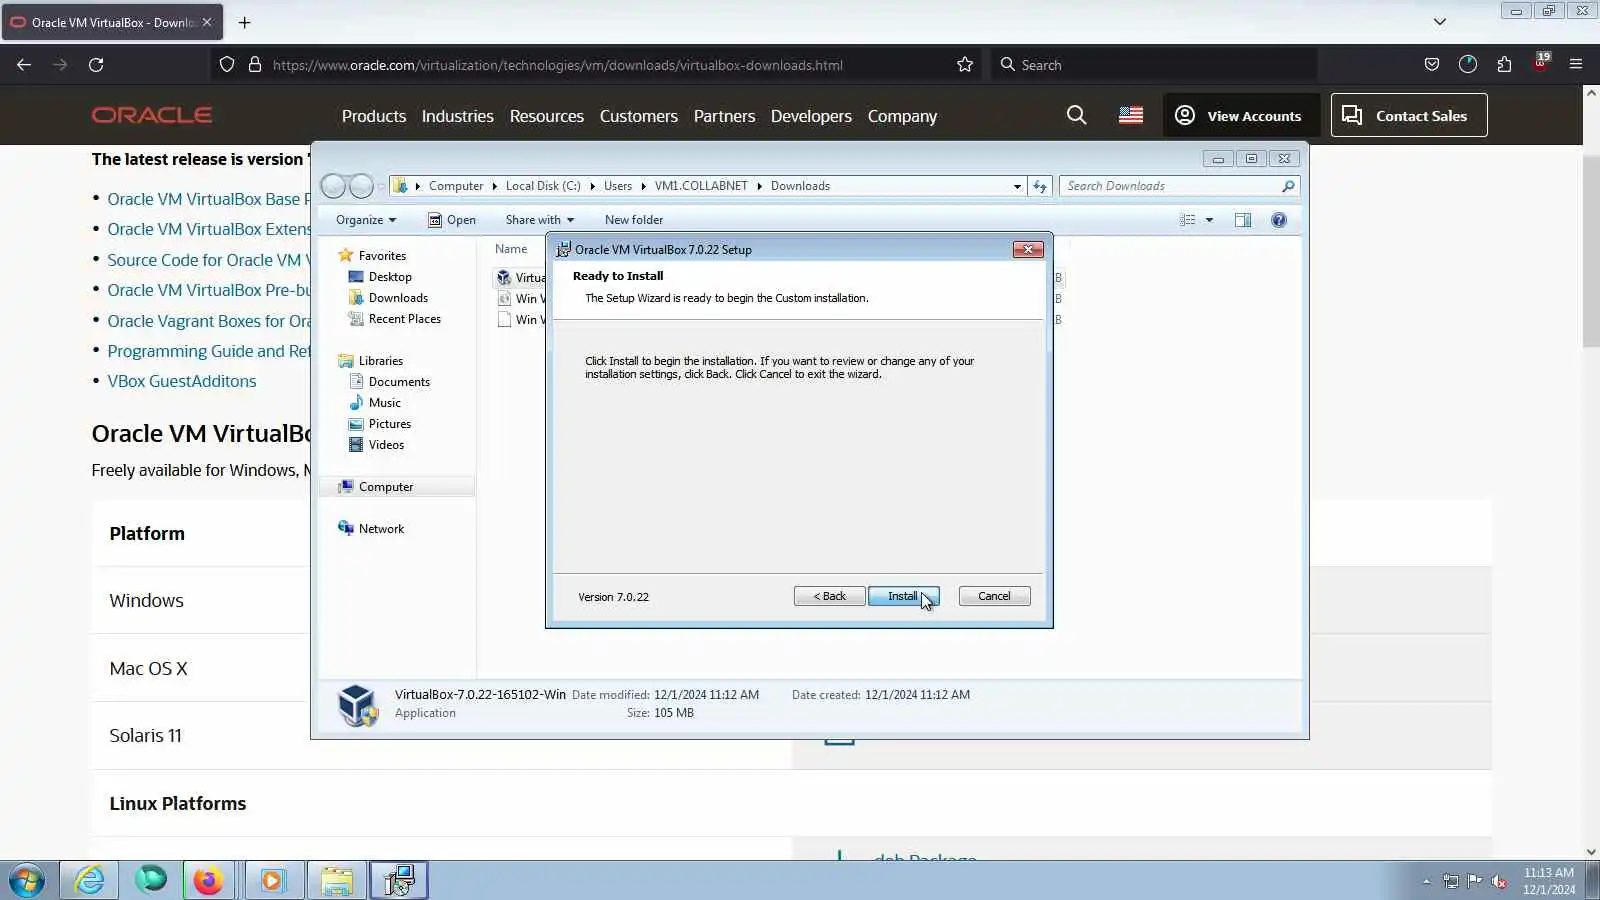Screen dimensions: 1600x900
Task: Open the Windows Start button
Action: (x=27, y=881)
